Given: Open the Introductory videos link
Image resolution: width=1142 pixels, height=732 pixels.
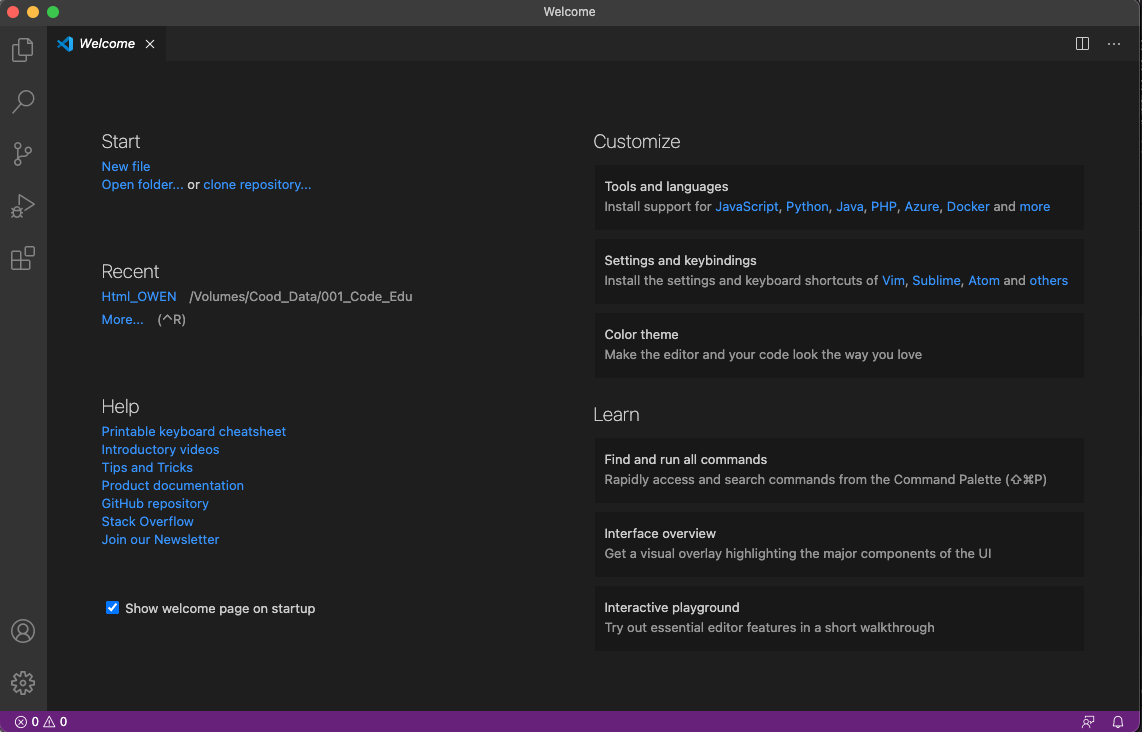Looking at the screenshot, I should (x=160, y=449).
